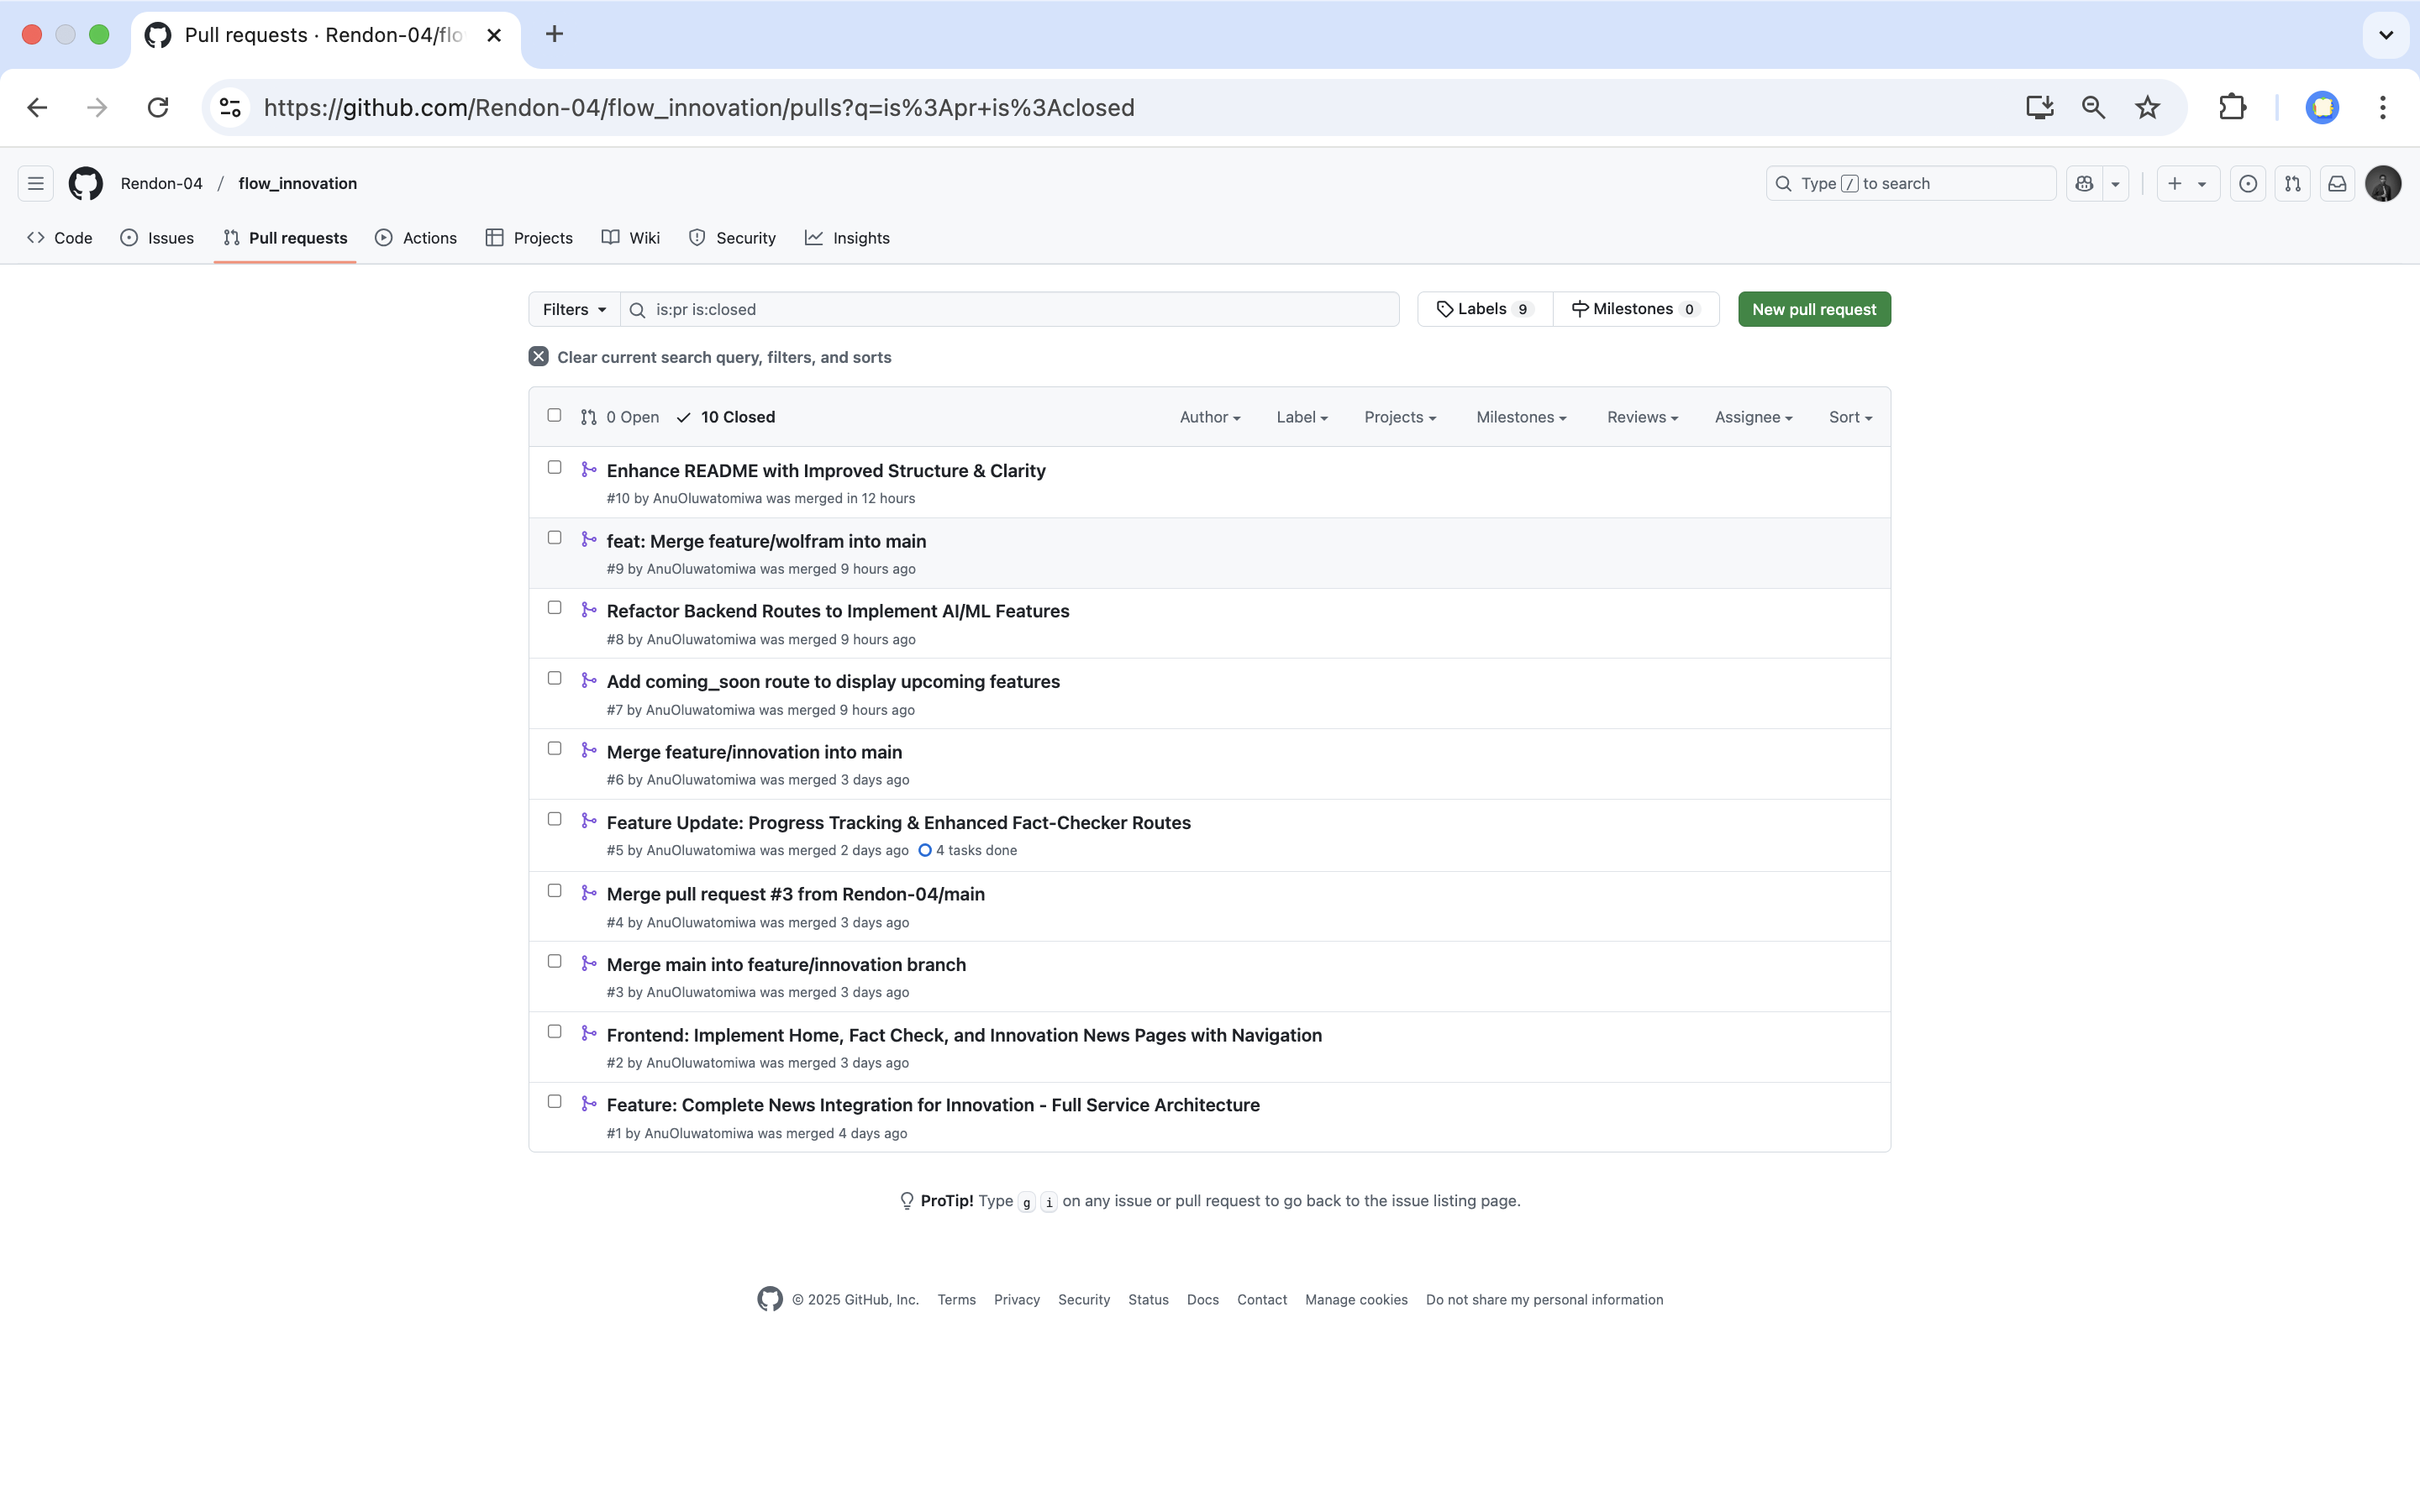Select checkbox for Enhance README pull request
Viewport: 2420px width, 1512px height.
(554, 467)
